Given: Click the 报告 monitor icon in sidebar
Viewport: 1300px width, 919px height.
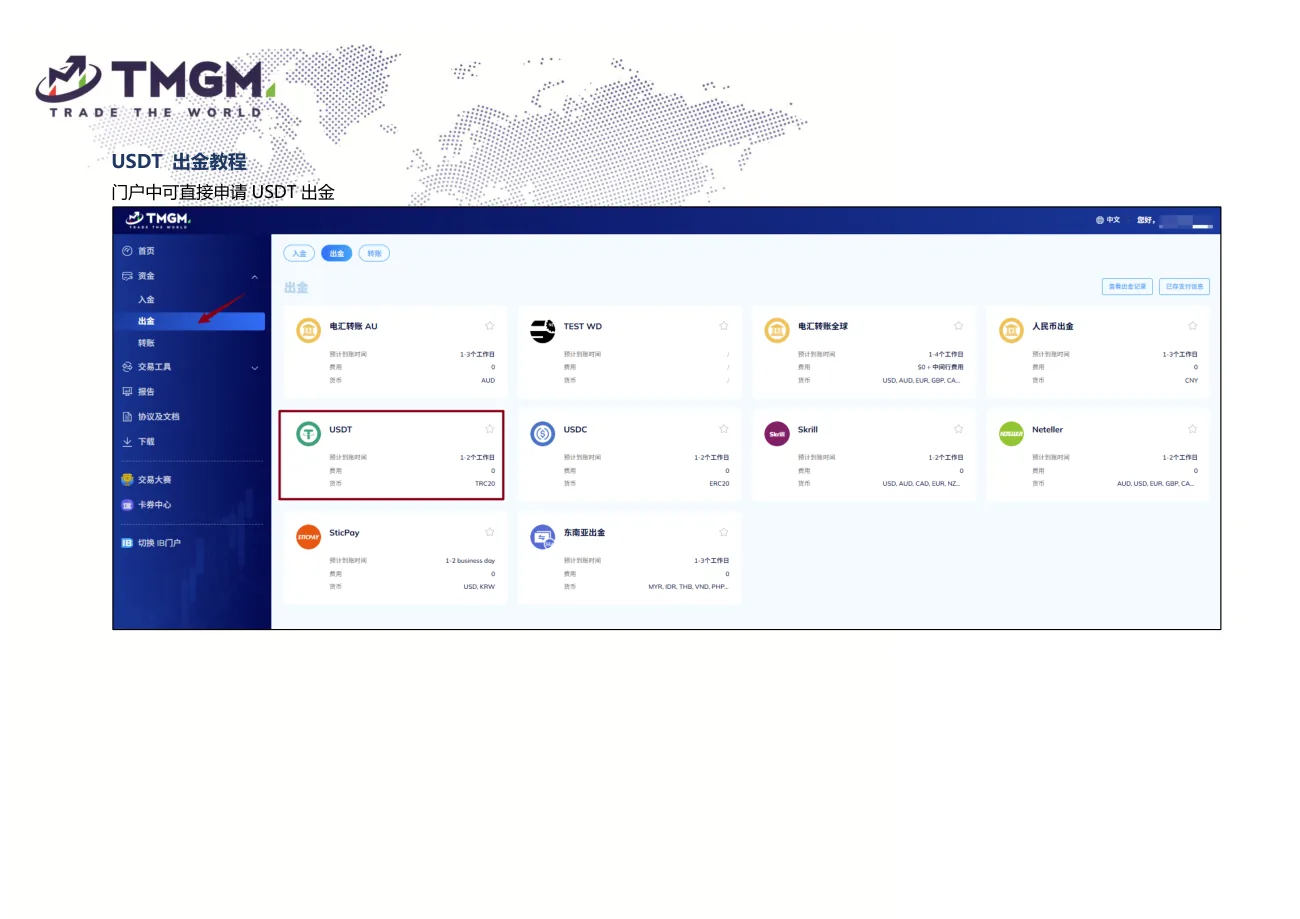Looking at the screenshot, I should coord(127,392).
